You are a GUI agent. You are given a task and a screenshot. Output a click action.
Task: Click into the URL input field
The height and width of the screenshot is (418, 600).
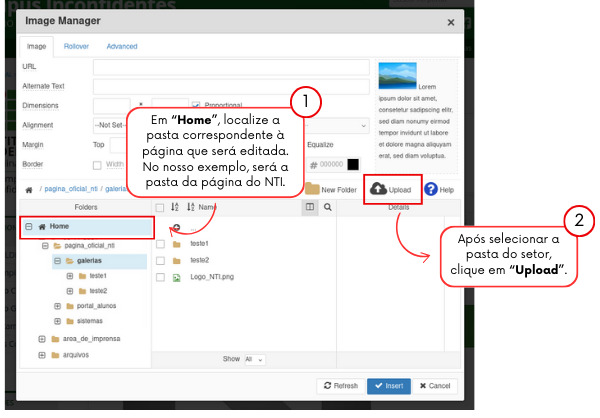click(x=230, y=67)
